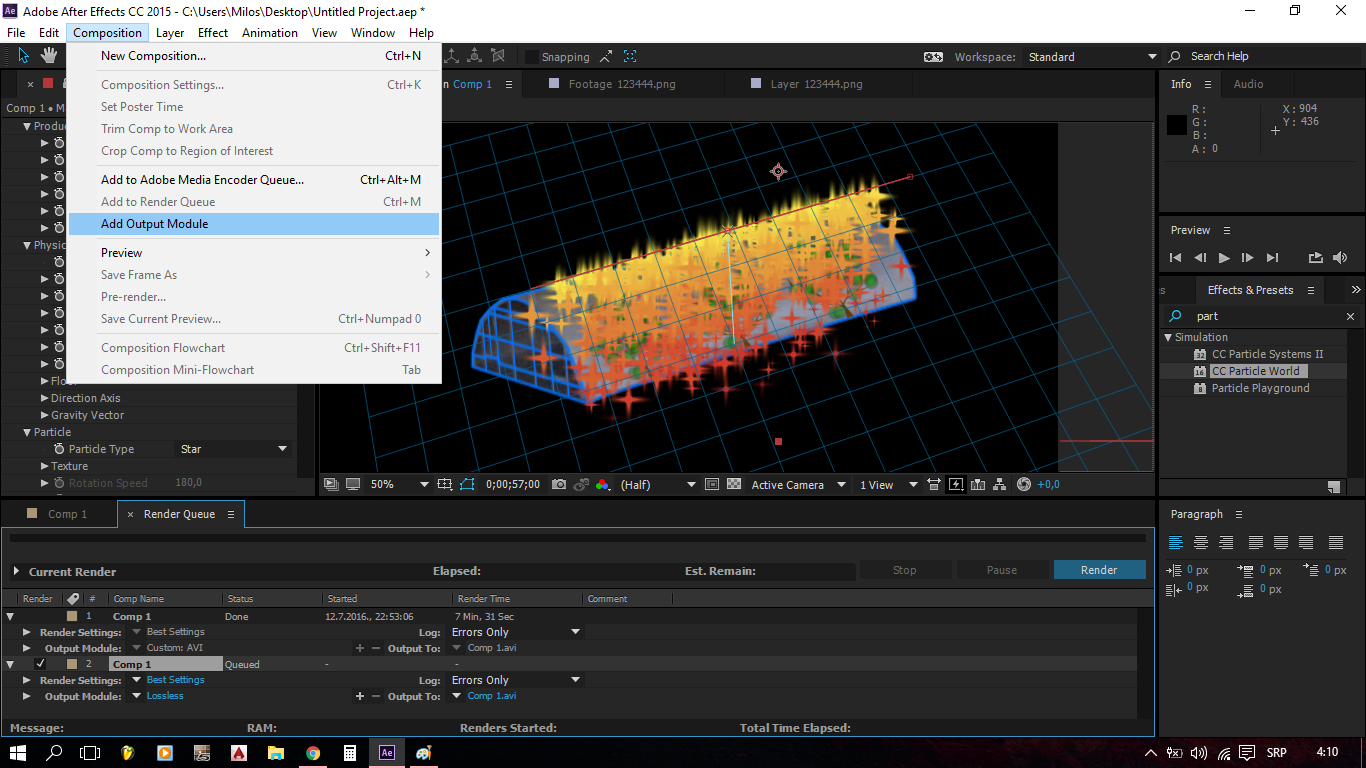Screen dimensions: 1366x768
Task: Open the Particle Type Star dropdown
Action: (234, 449)
